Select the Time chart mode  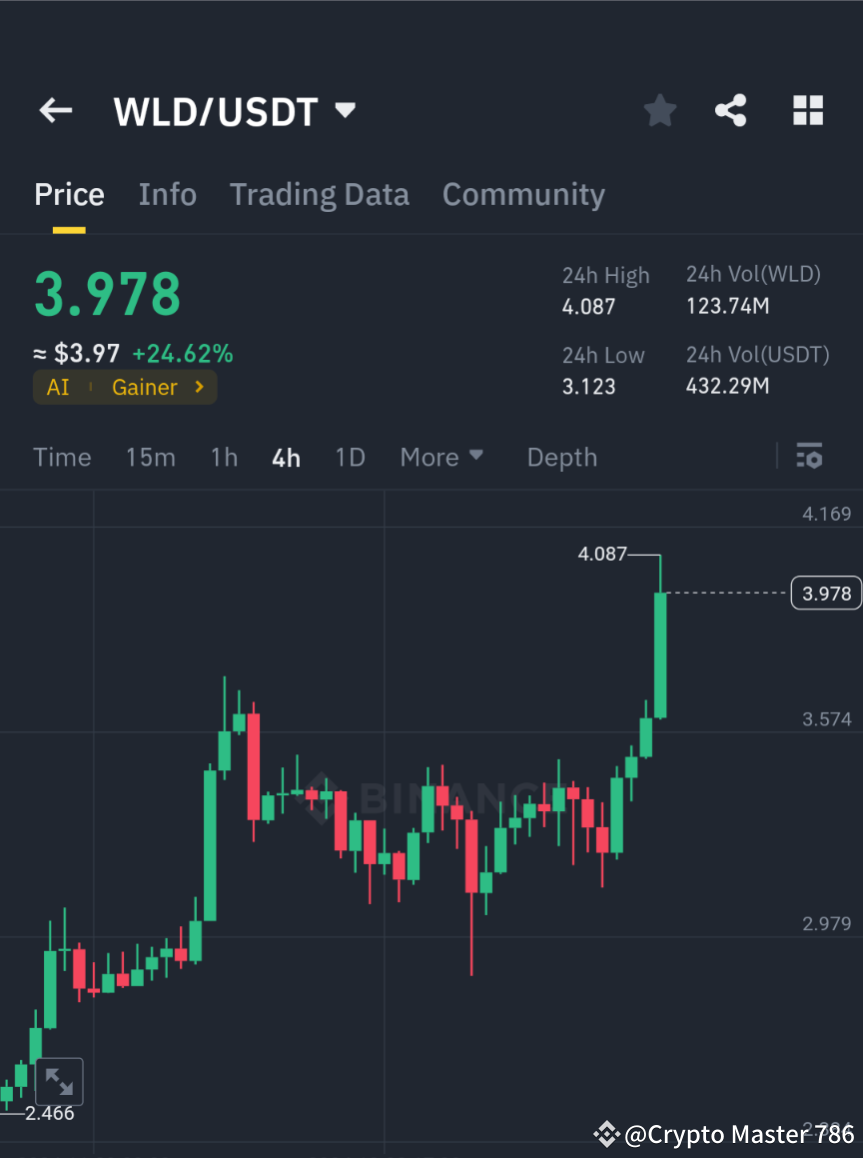(x=62, y=456)
